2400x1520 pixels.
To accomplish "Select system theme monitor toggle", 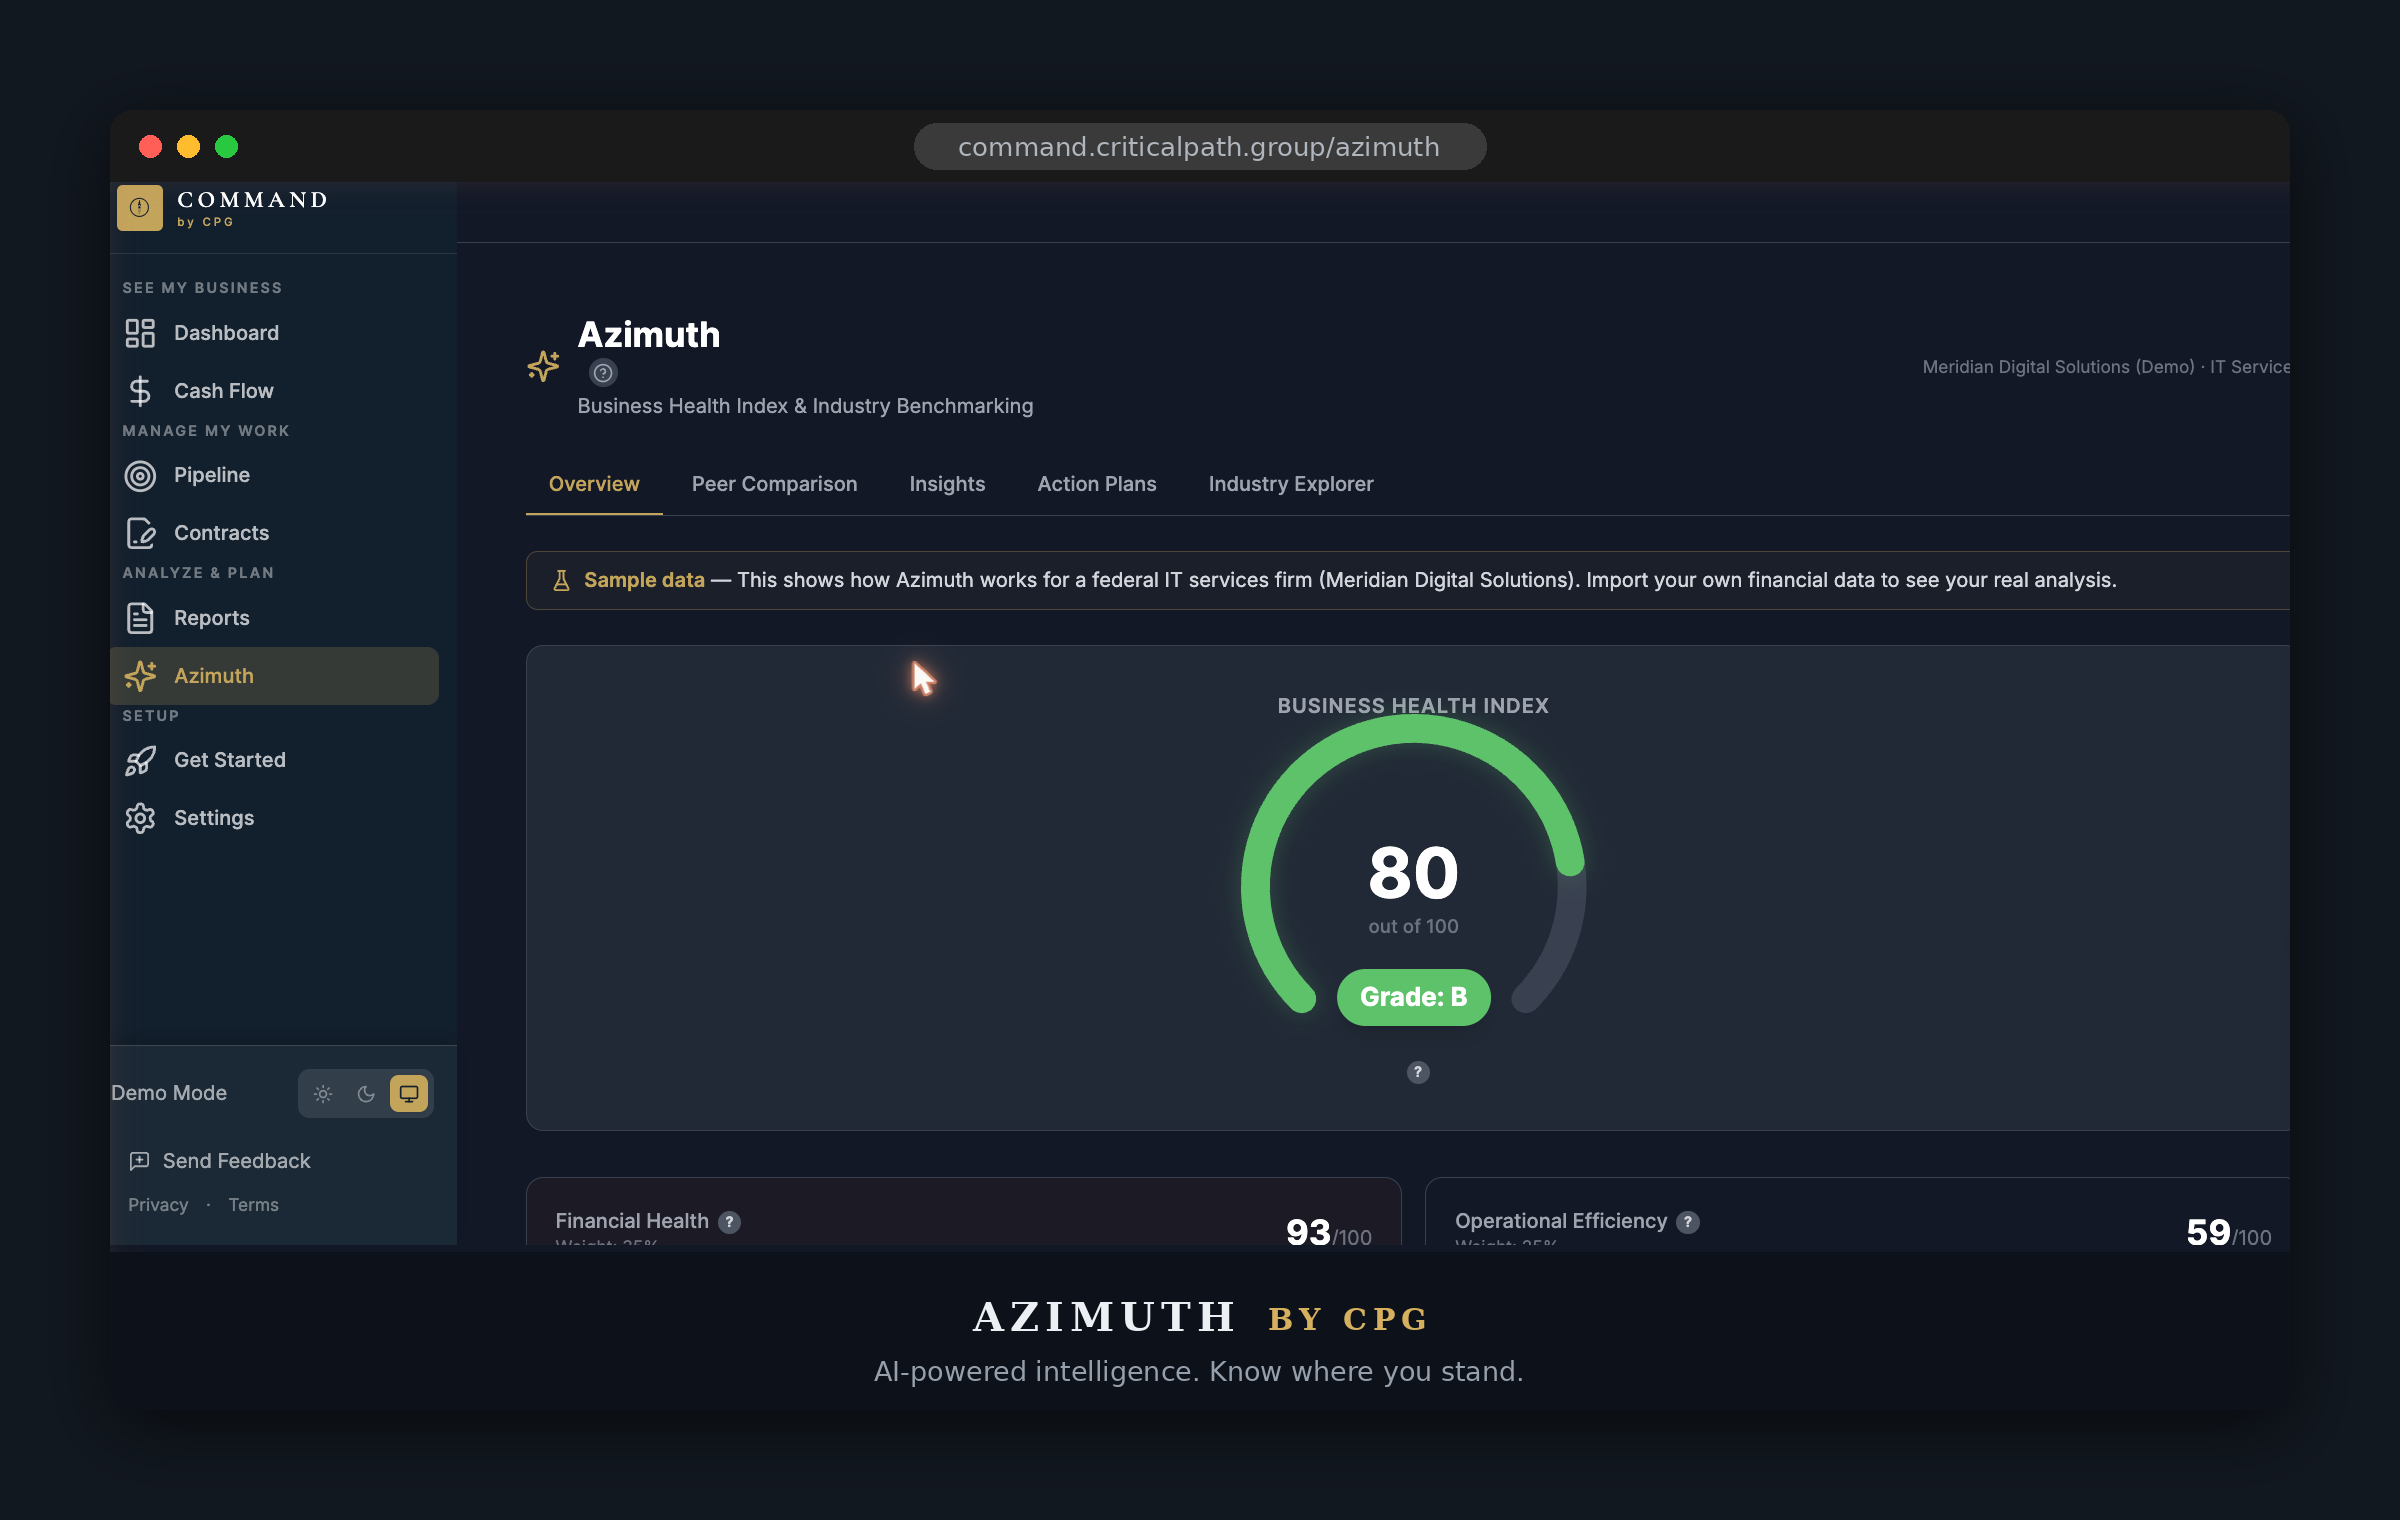I will point(409,1094).
